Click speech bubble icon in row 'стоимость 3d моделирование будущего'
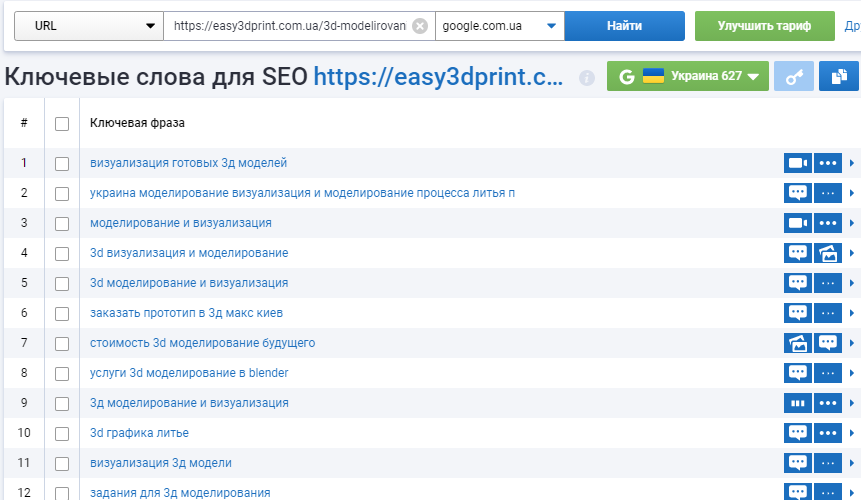The image size is (861, 500). click(828, 343)
